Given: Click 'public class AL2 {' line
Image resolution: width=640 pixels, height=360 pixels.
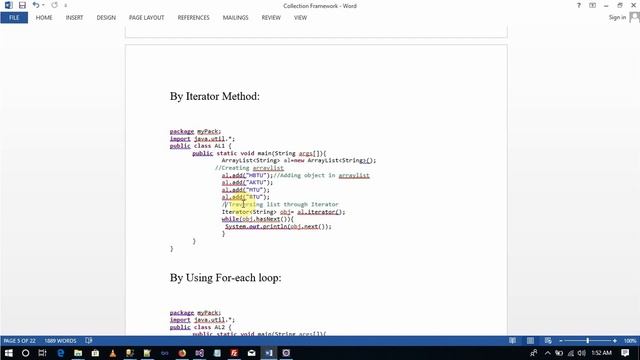Looking at the screenshot, I should point(200,327).
